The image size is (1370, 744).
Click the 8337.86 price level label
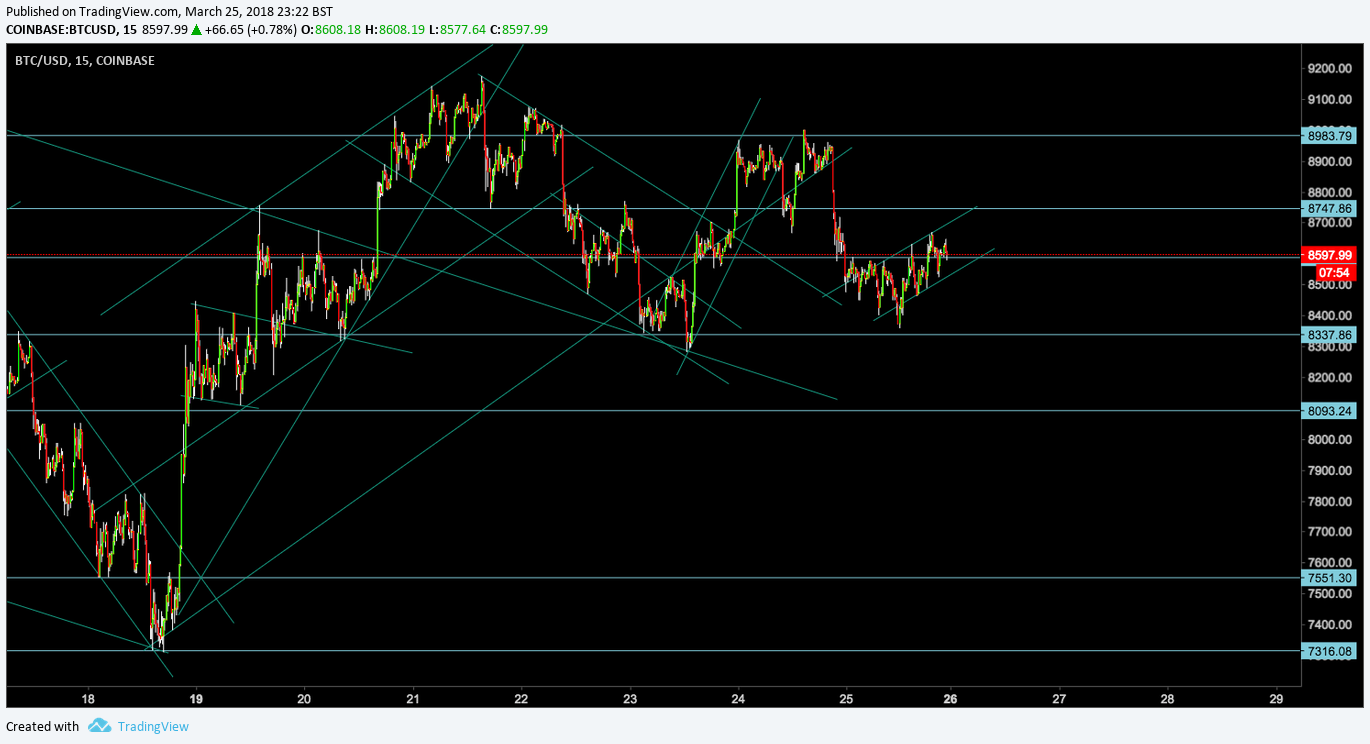pos(1329,334)
